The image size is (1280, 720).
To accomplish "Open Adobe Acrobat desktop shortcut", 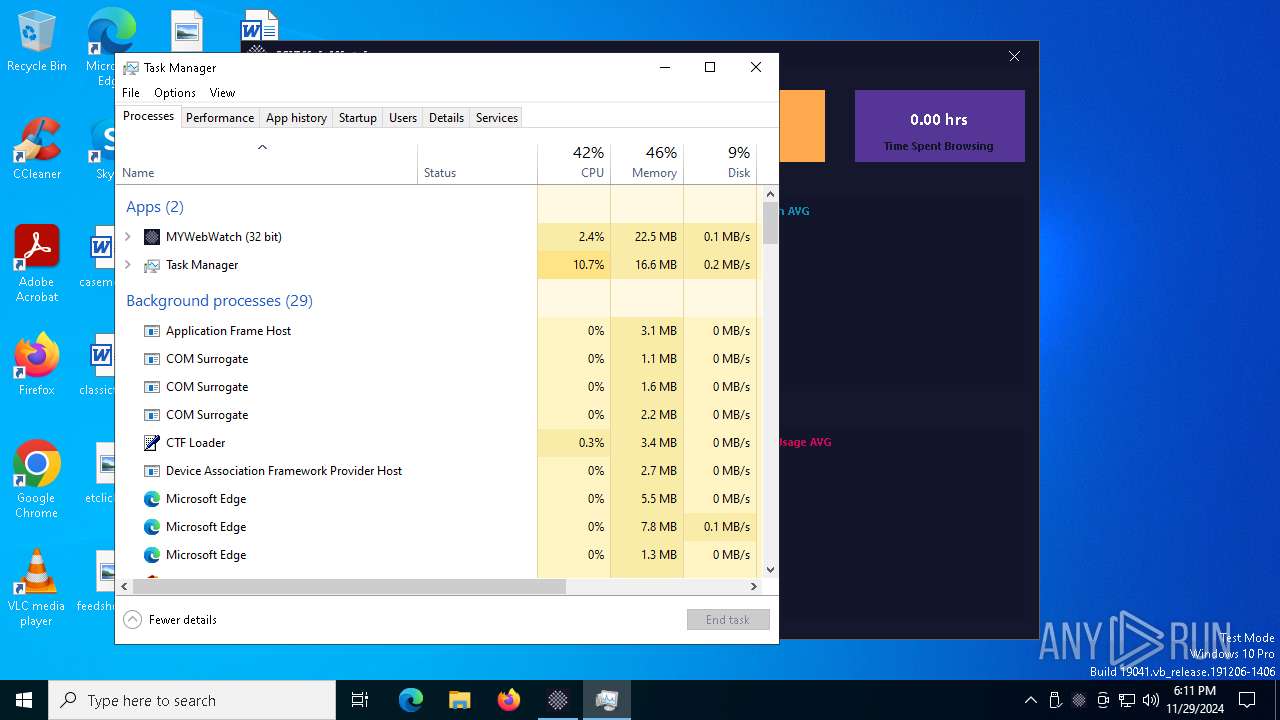I will (x=37, y=264).
